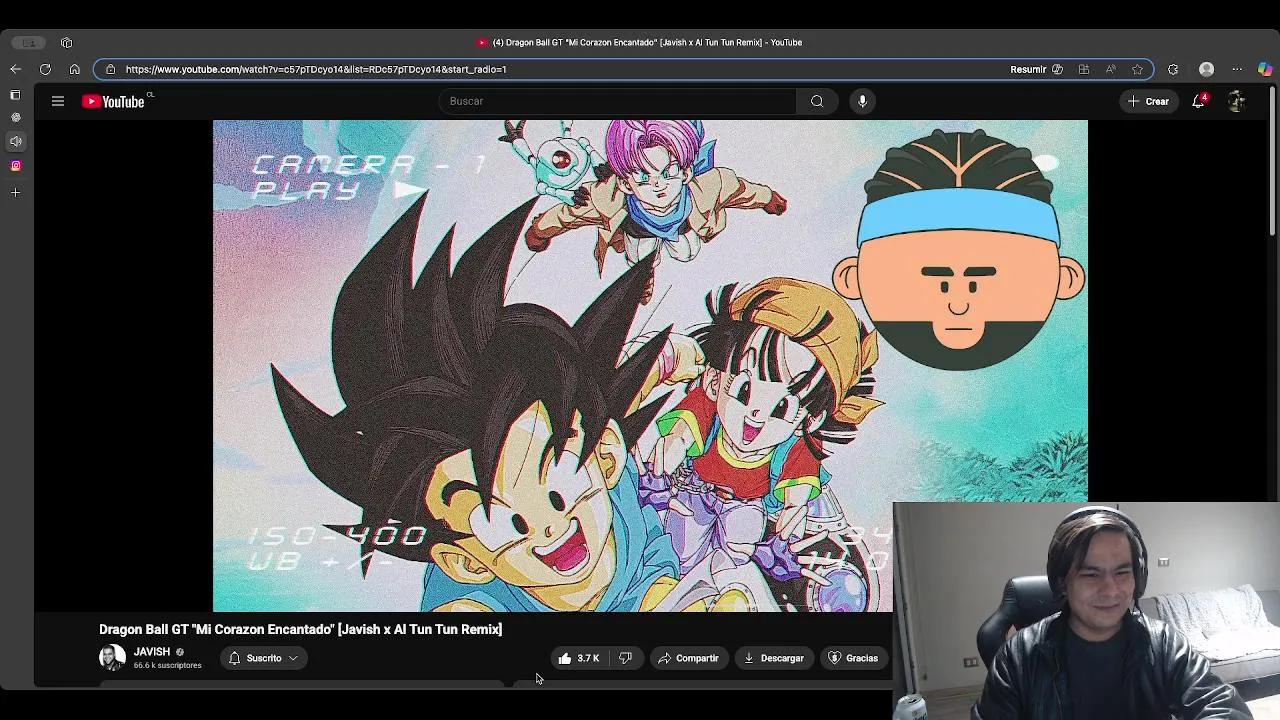
Task: Open the tab actions menu
Action: pyautogui.click(x=66, y=42)
